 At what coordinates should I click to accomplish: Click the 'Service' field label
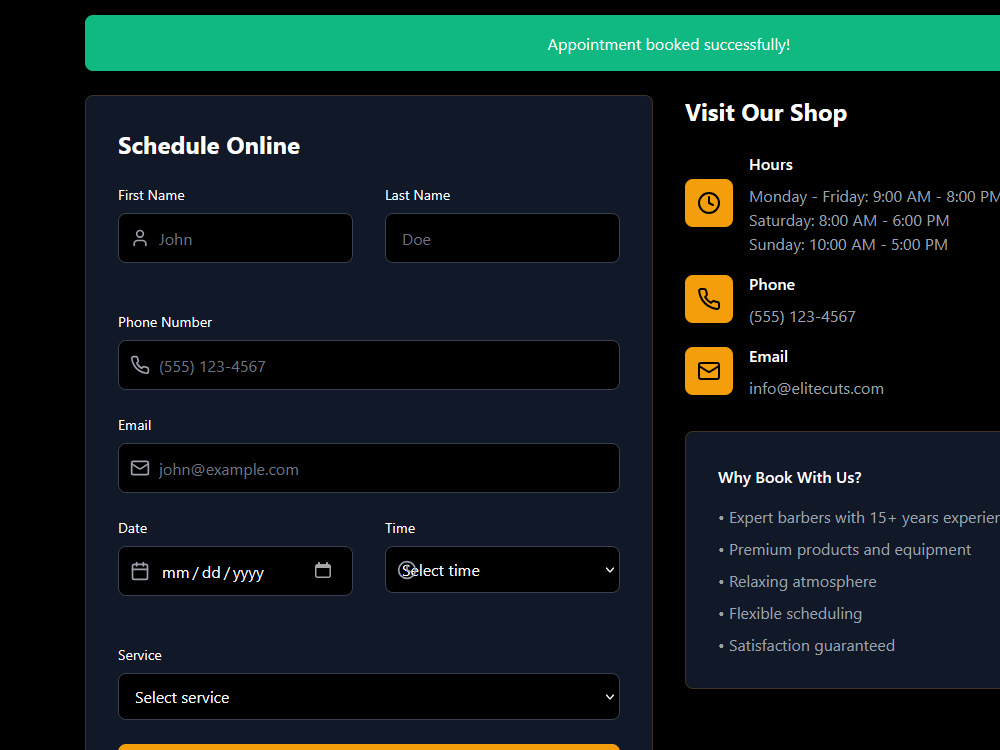coord(140,655)
